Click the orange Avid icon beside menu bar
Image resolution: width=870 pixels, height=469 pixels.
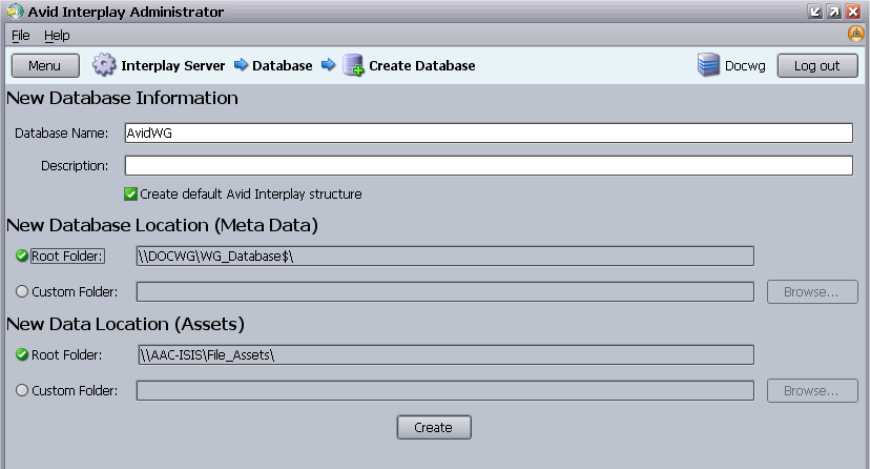[x=856, y=34]
